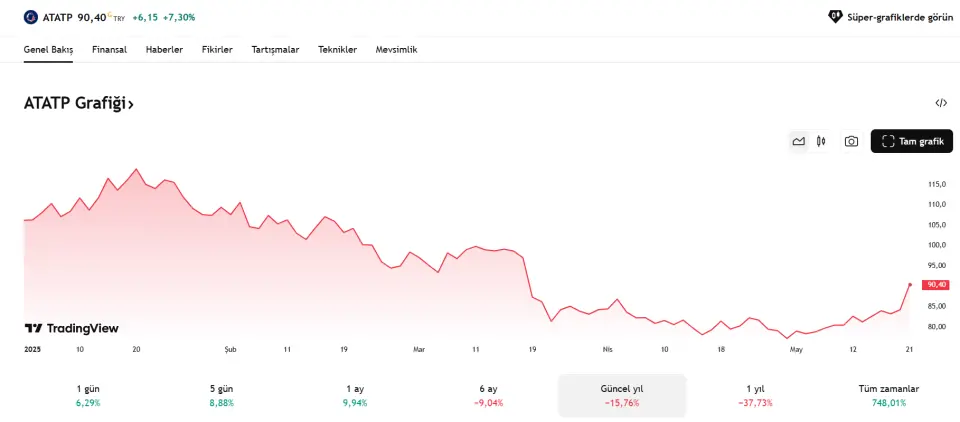Image resolution: width=960 pixels, height=422 pixels.
Task: Open Süper-grafiklerde görün link
Action: [891, 17]
